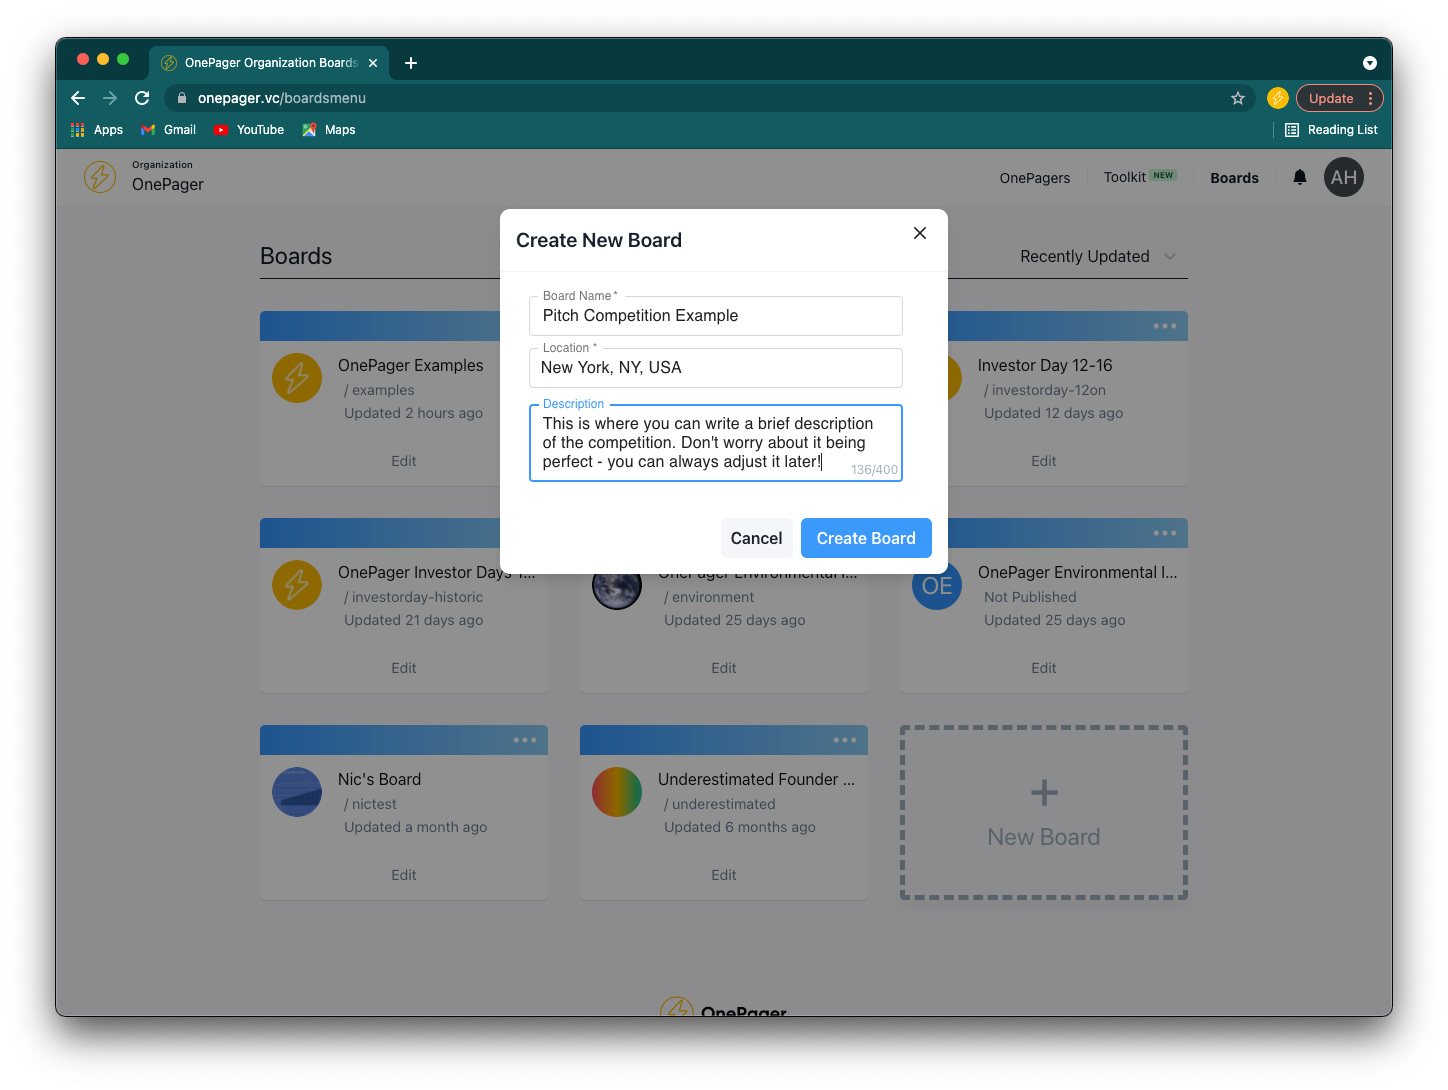Click site lock icon in address bar
This screenshot has height=1090, width=1448.
click(x=182, y=98)
